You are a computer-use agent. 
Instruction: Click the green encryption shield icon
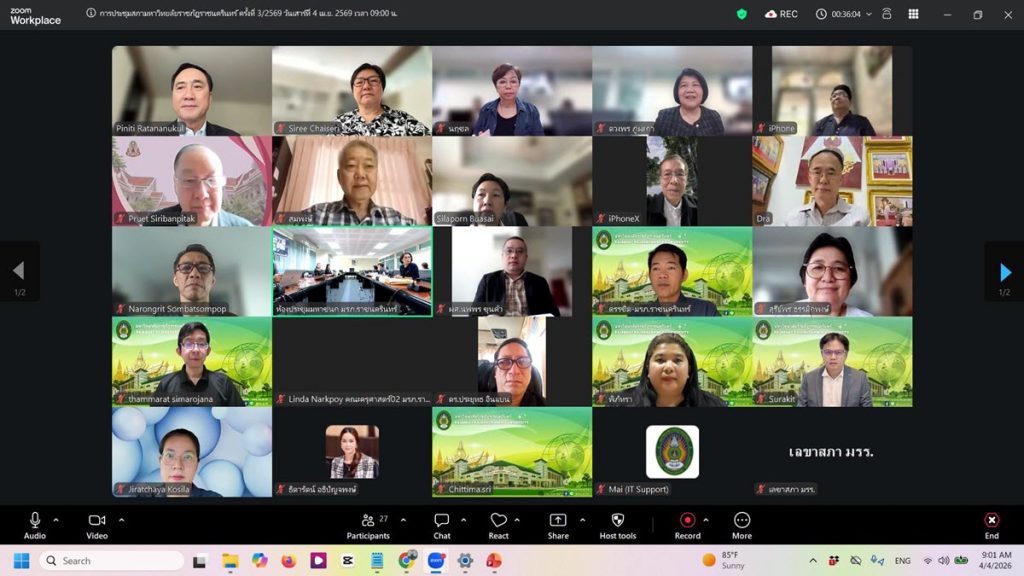741,14
